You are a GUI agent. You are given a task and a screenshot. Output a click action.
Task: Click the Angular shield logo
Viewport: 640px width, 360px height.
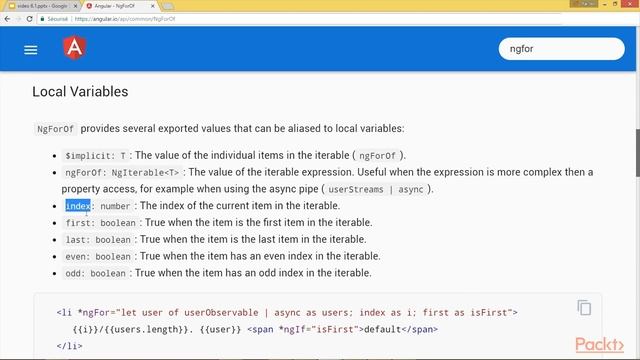coord(75,48)
